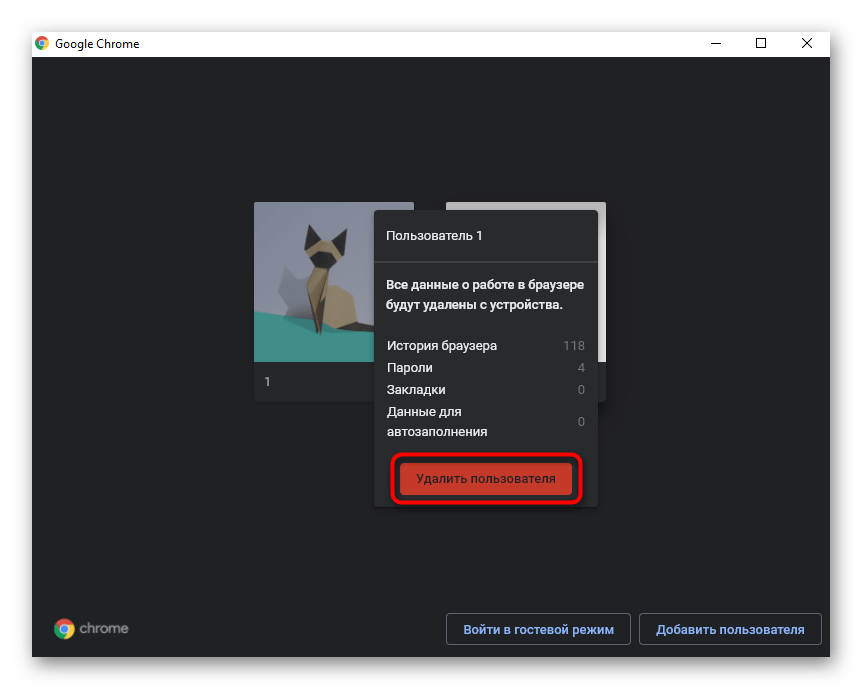Image resolution: width=862 pixels, height=689 pixels.
Task: Click the Google Chrome title bar icon
Action: point(42,43)
